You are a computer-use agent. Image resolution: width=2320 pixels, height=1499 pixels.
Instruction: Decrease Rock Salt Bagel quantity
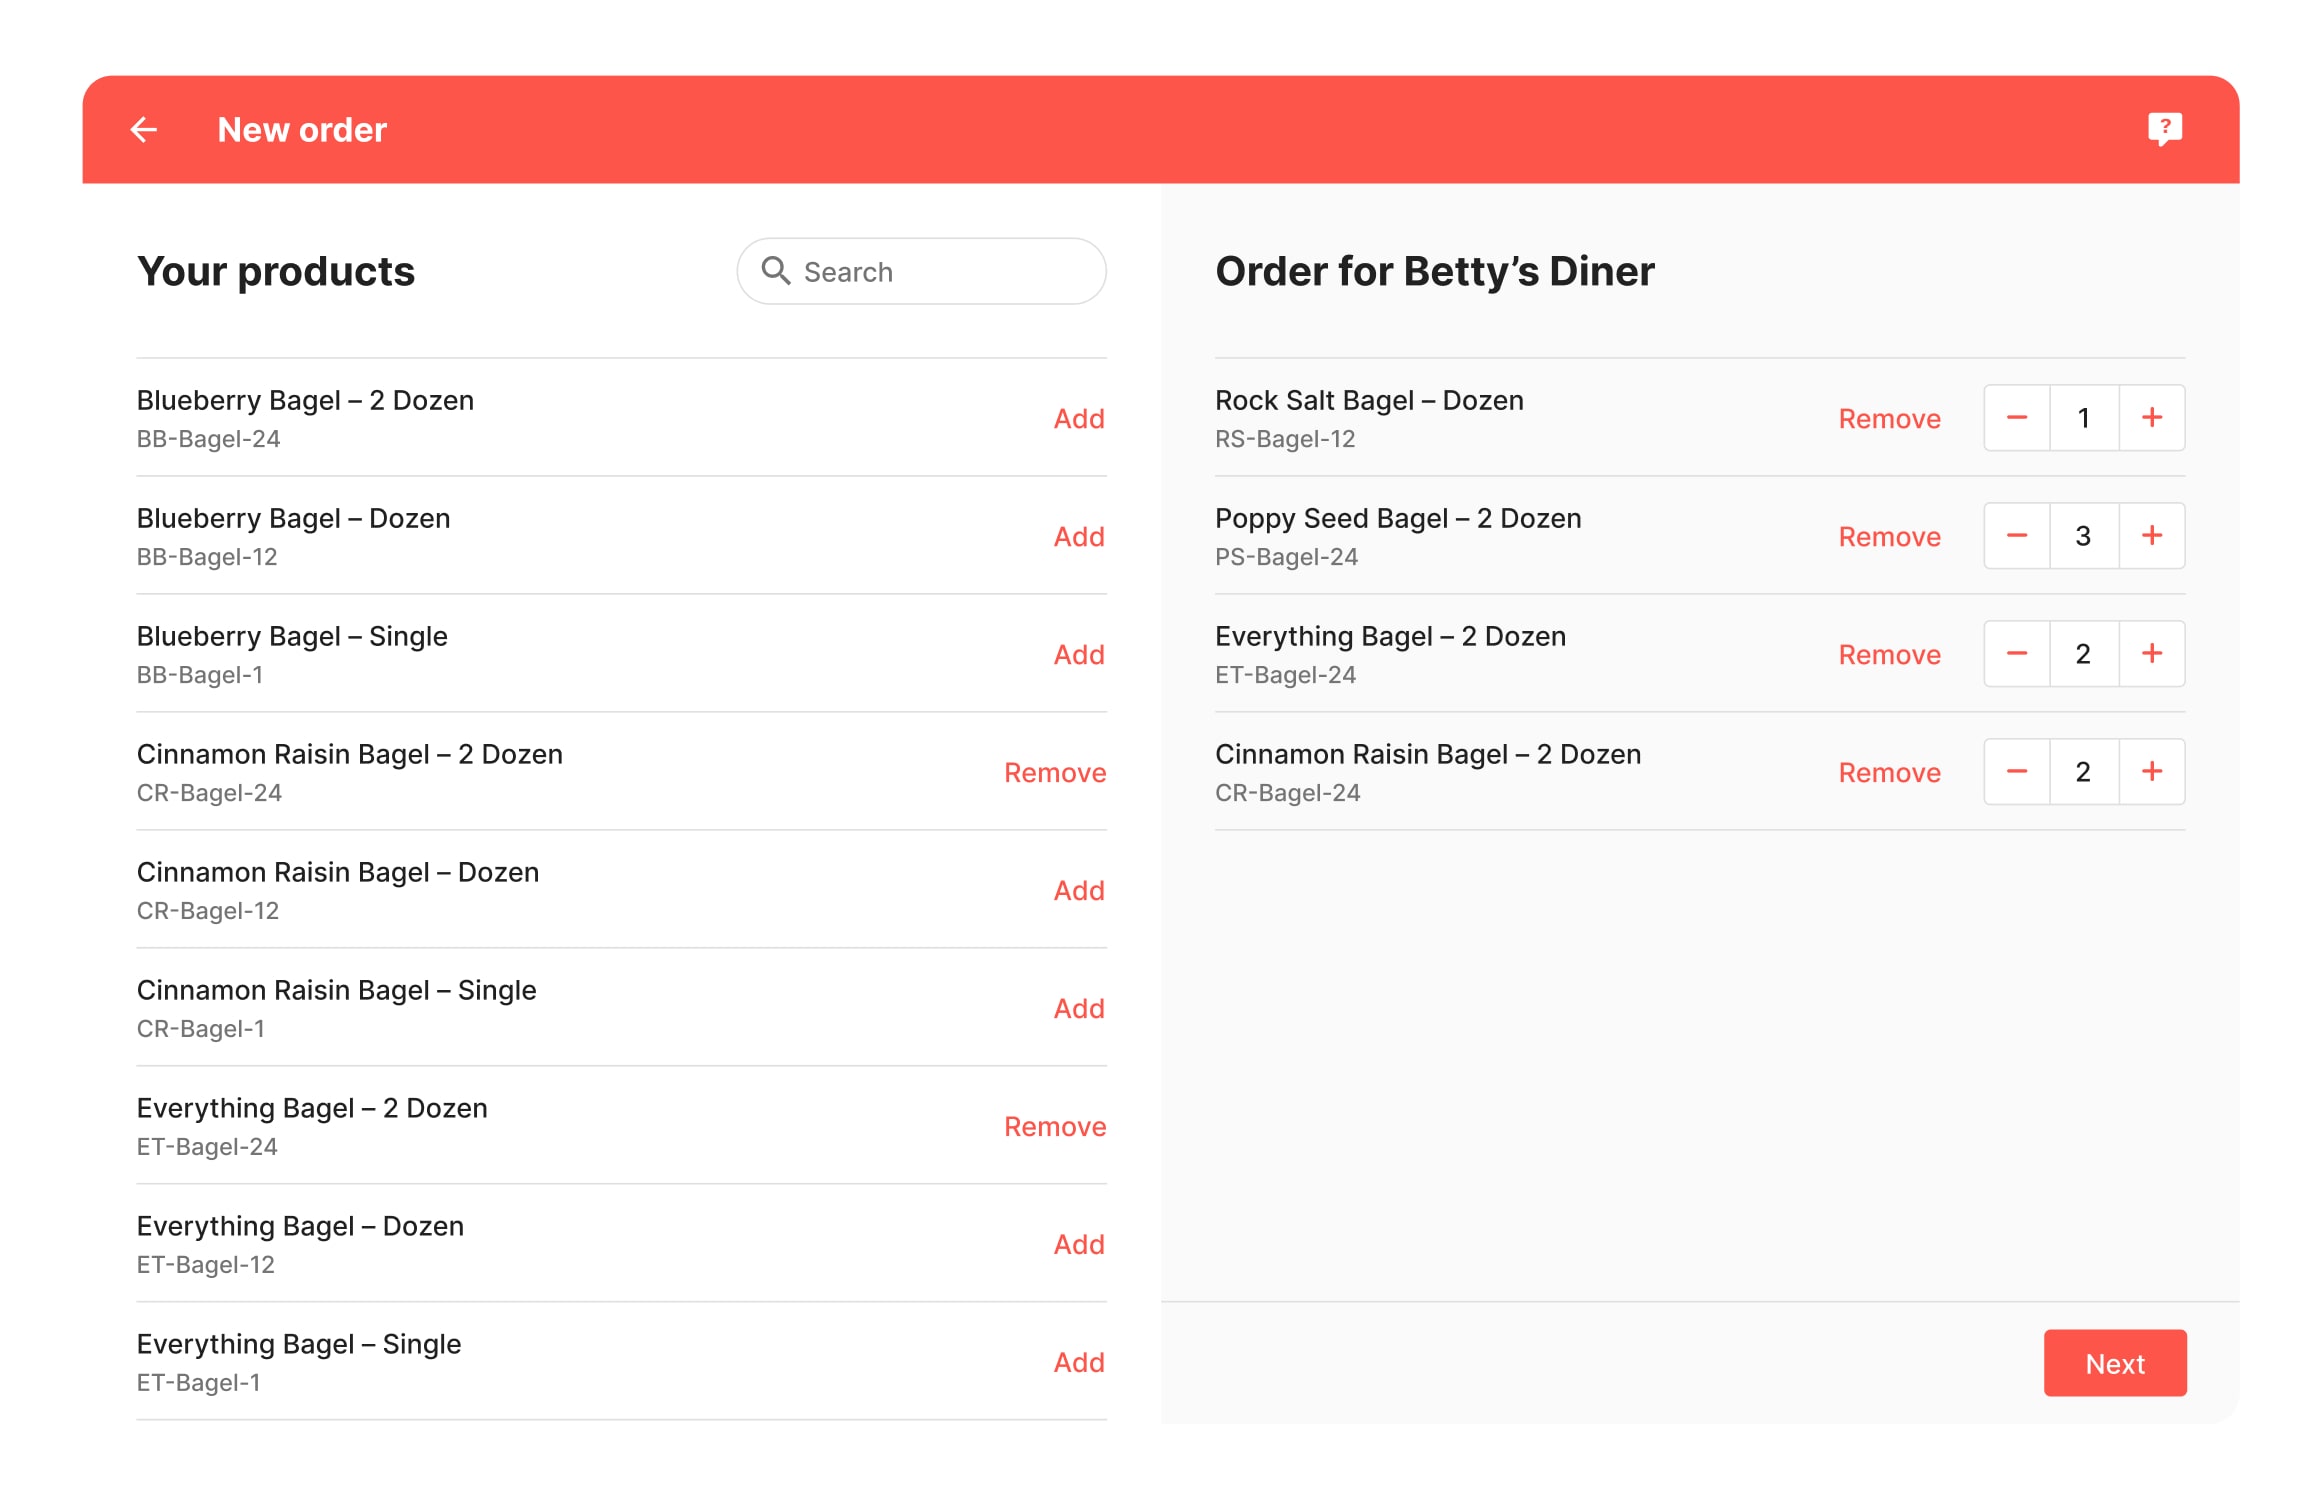[2017, 418]
